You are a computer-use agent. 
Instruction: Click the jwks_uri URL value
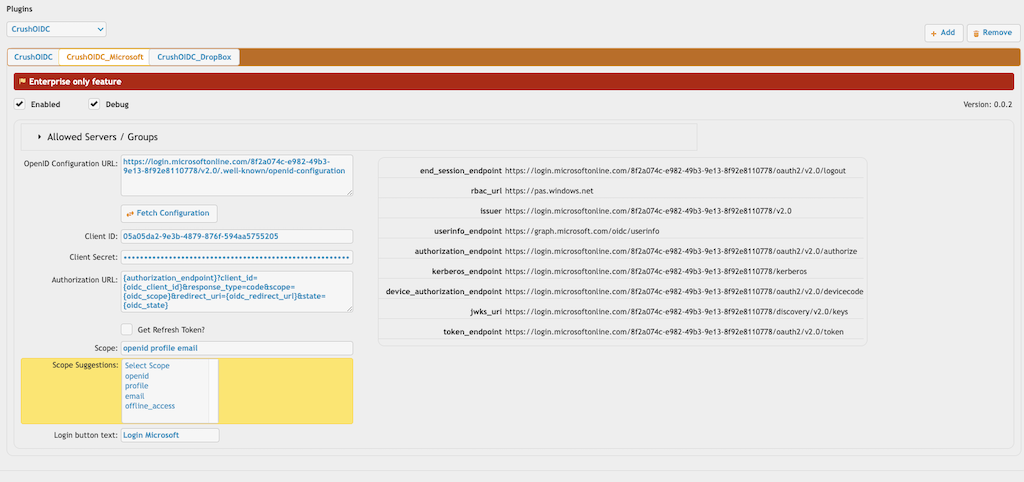677,312
